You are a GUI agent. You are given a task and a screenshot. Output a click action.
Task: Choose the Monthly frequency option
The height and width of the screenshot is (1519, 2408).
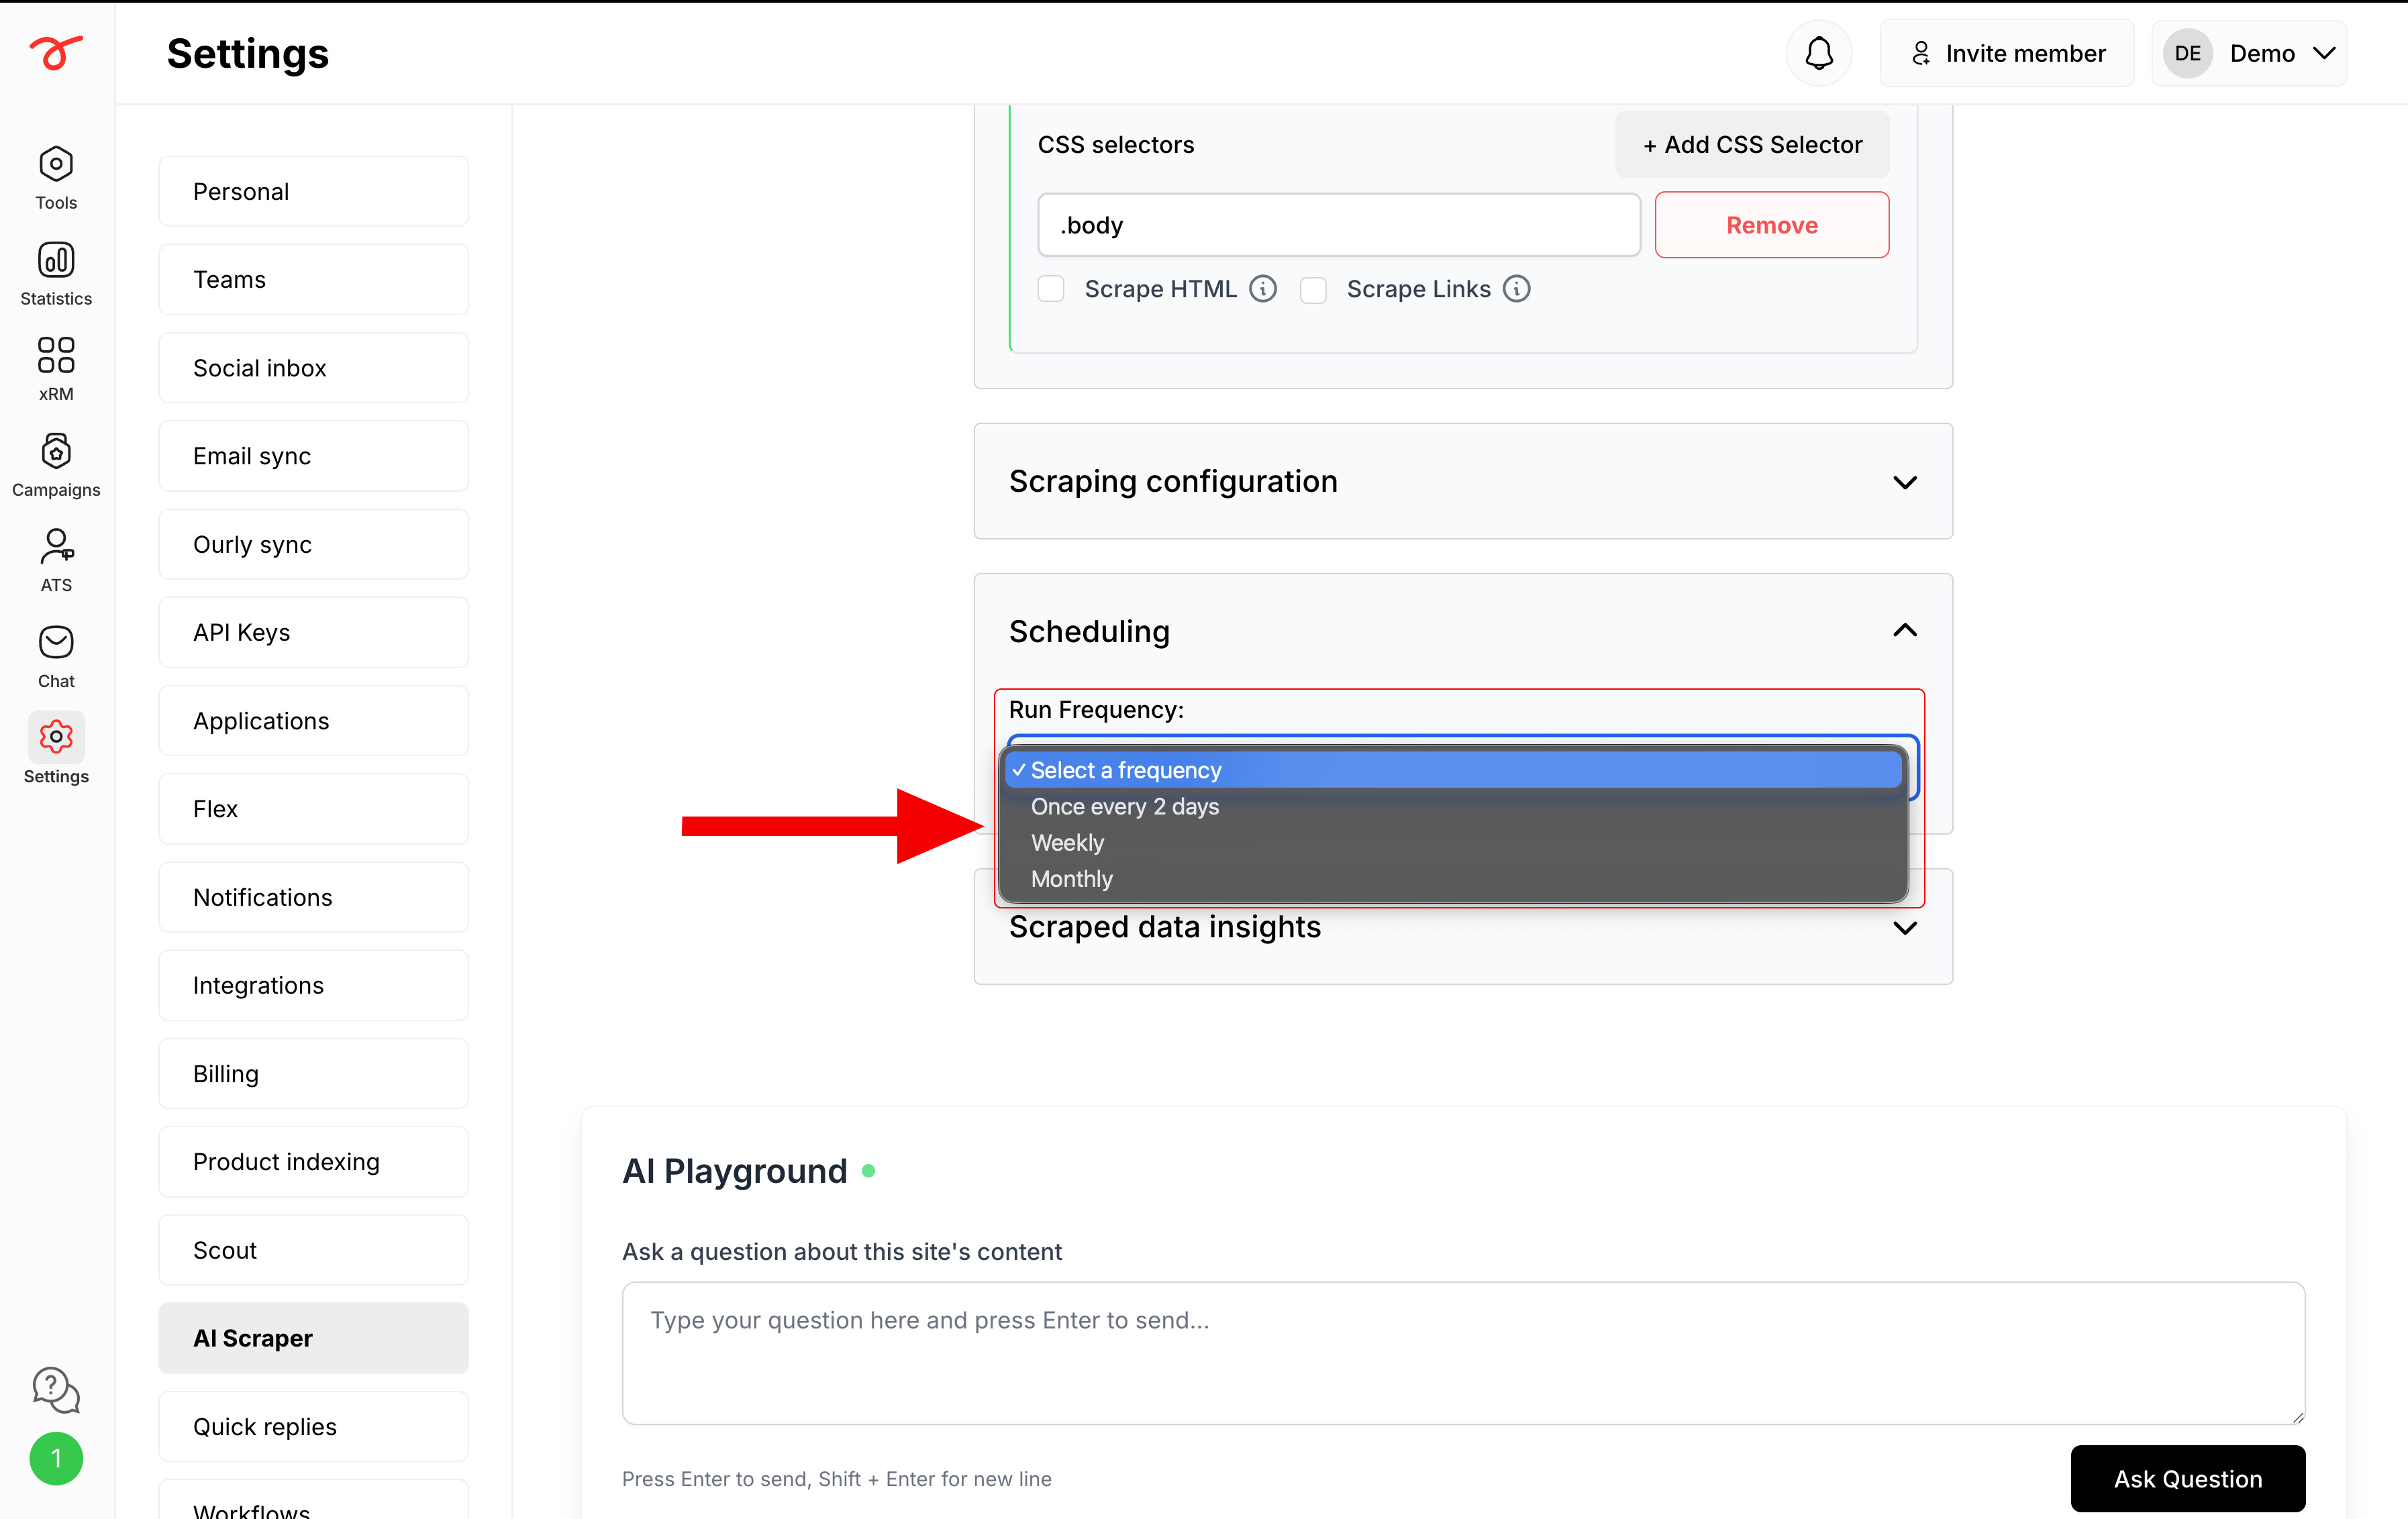click(x=1454, y=879)
